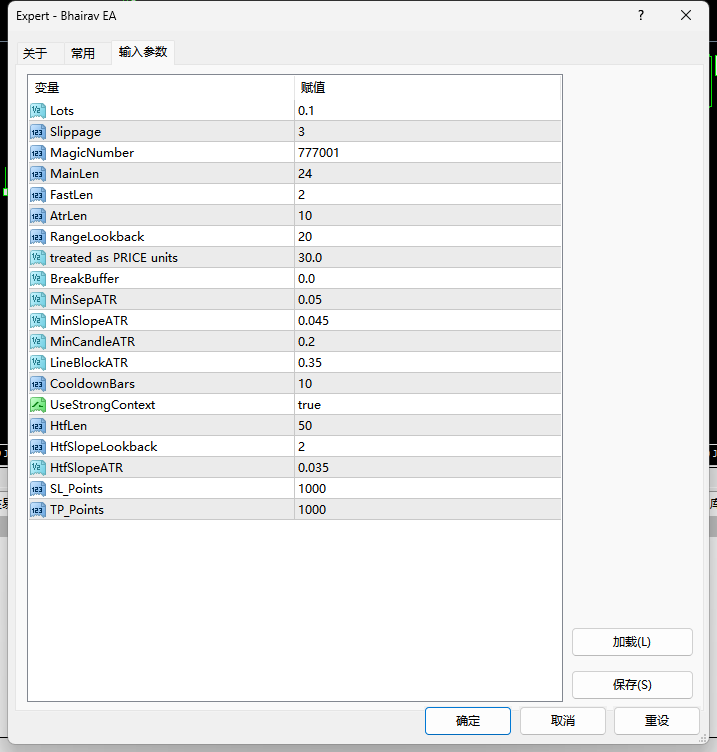The height and width of the screenshot is (752, 717).
Task: Click the LineBlockATR double type icon
Action: click(38, 363)
